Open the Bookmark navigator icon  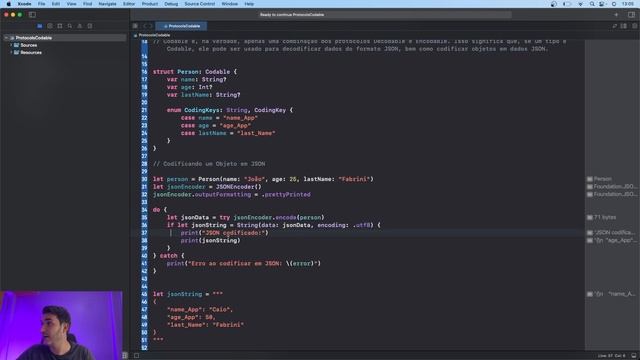pyautogui.click(x=60, y=26)
